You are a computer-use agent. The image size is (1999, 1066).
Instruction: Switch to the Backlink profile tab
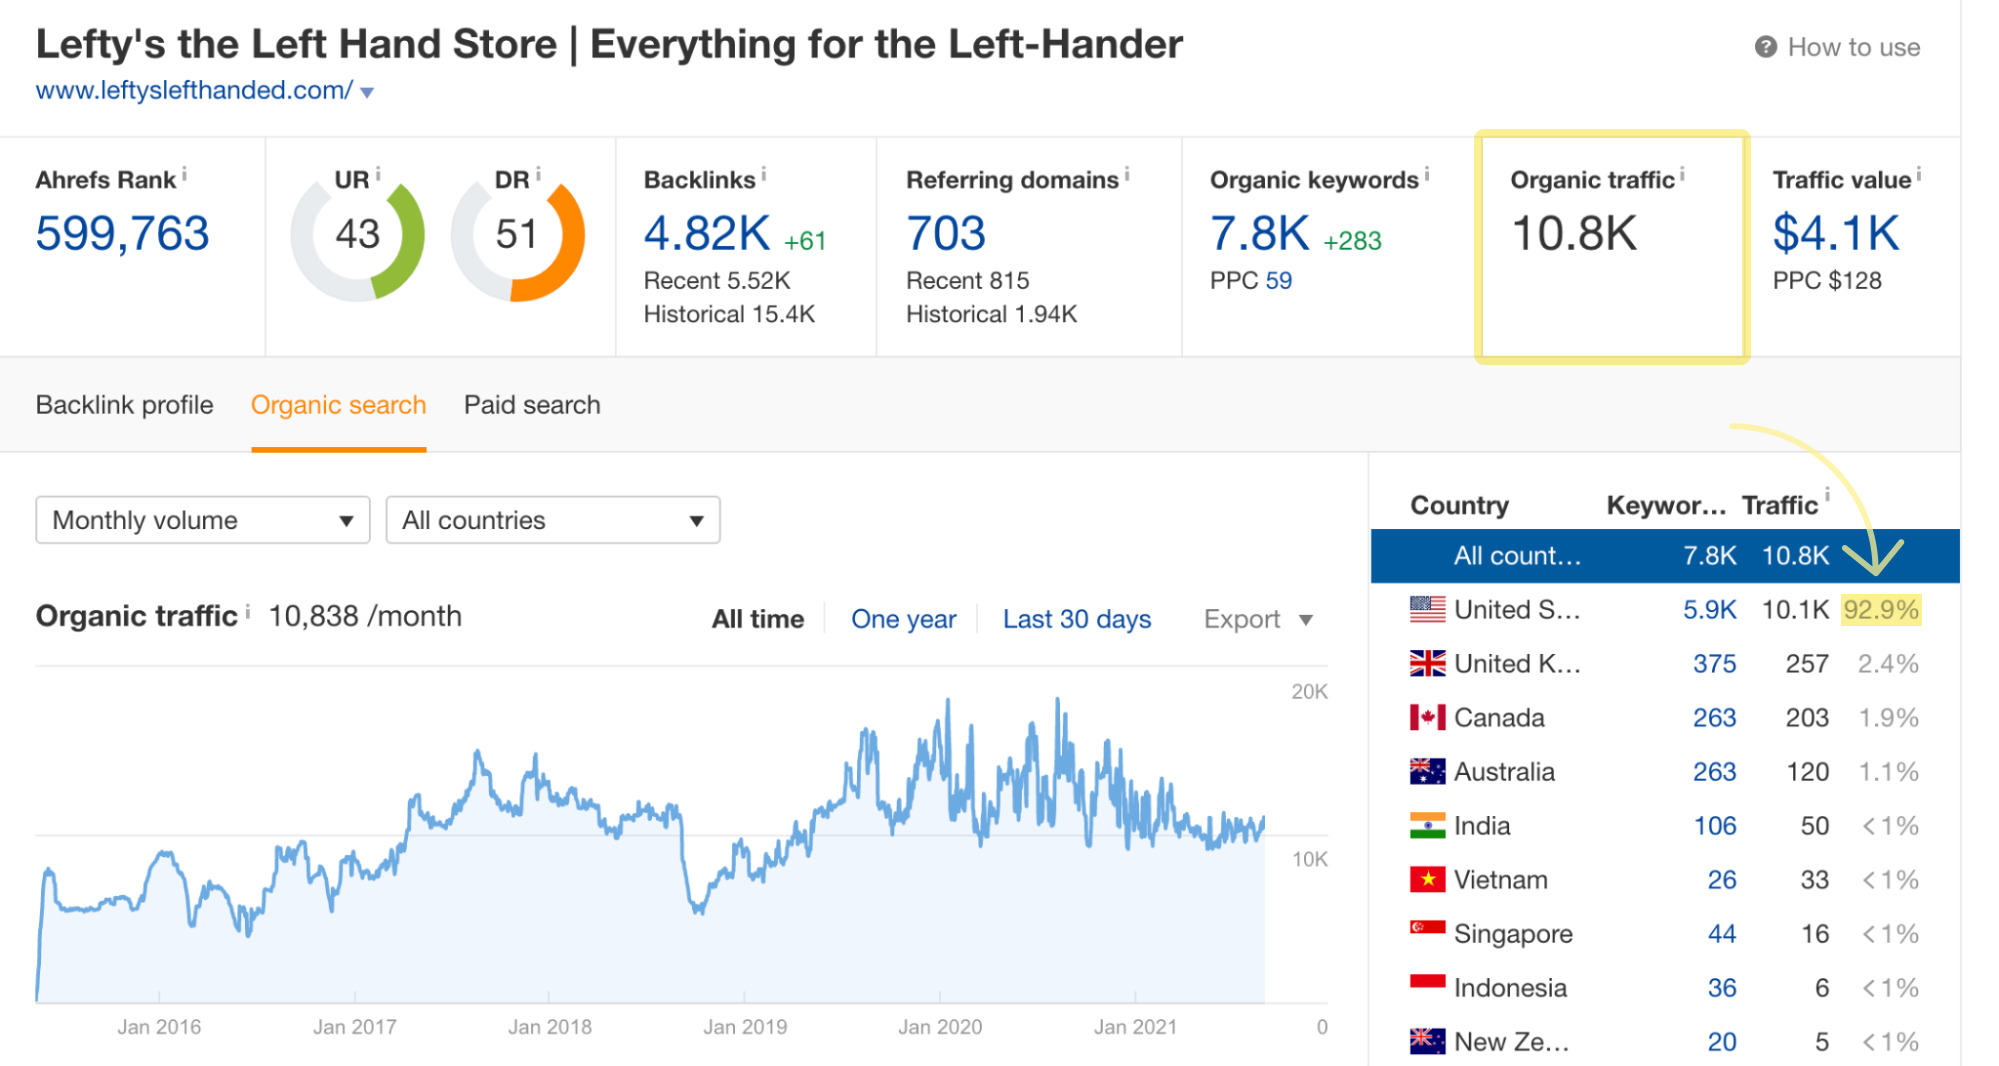point(125,405)
